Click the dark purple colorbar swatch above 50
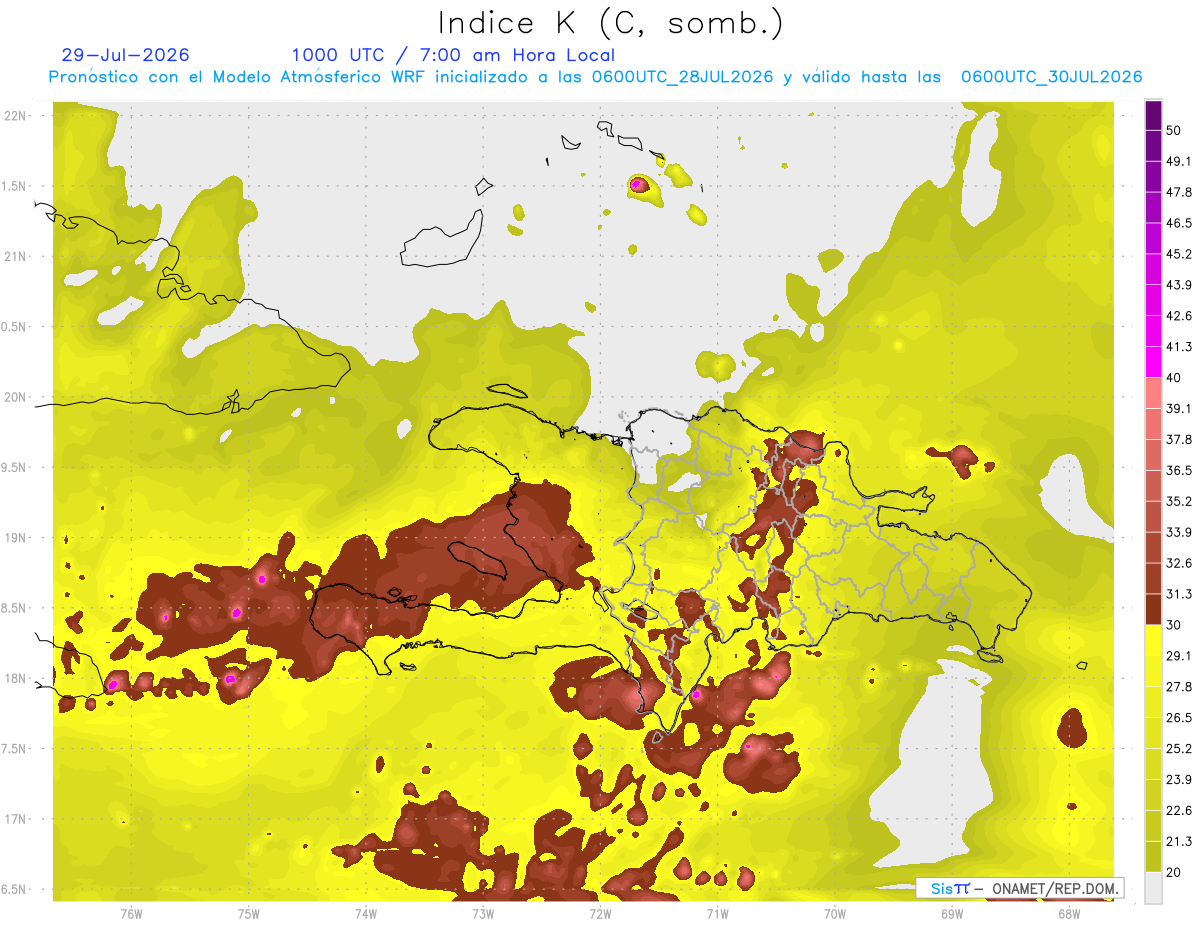 (x=1154, y=115)
